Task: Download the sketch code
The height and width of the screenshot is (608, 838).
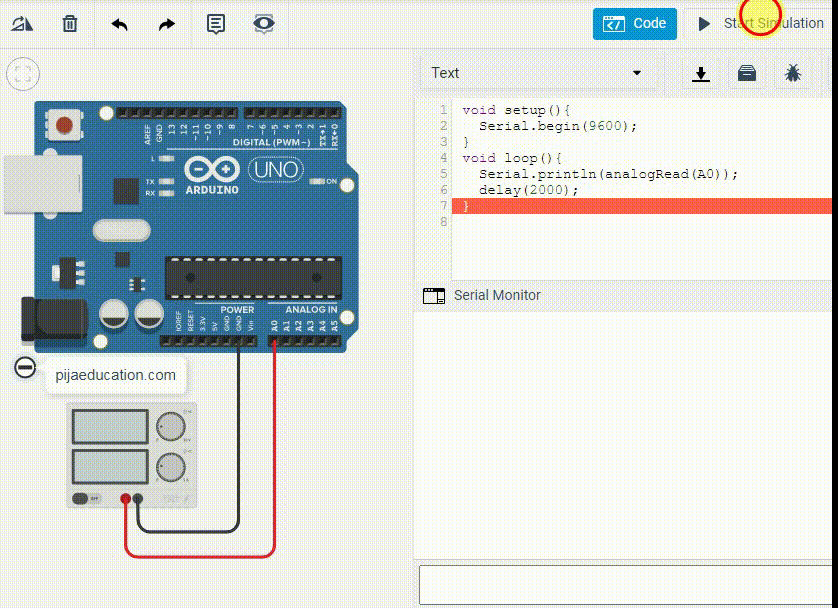Action: point(700,73)
